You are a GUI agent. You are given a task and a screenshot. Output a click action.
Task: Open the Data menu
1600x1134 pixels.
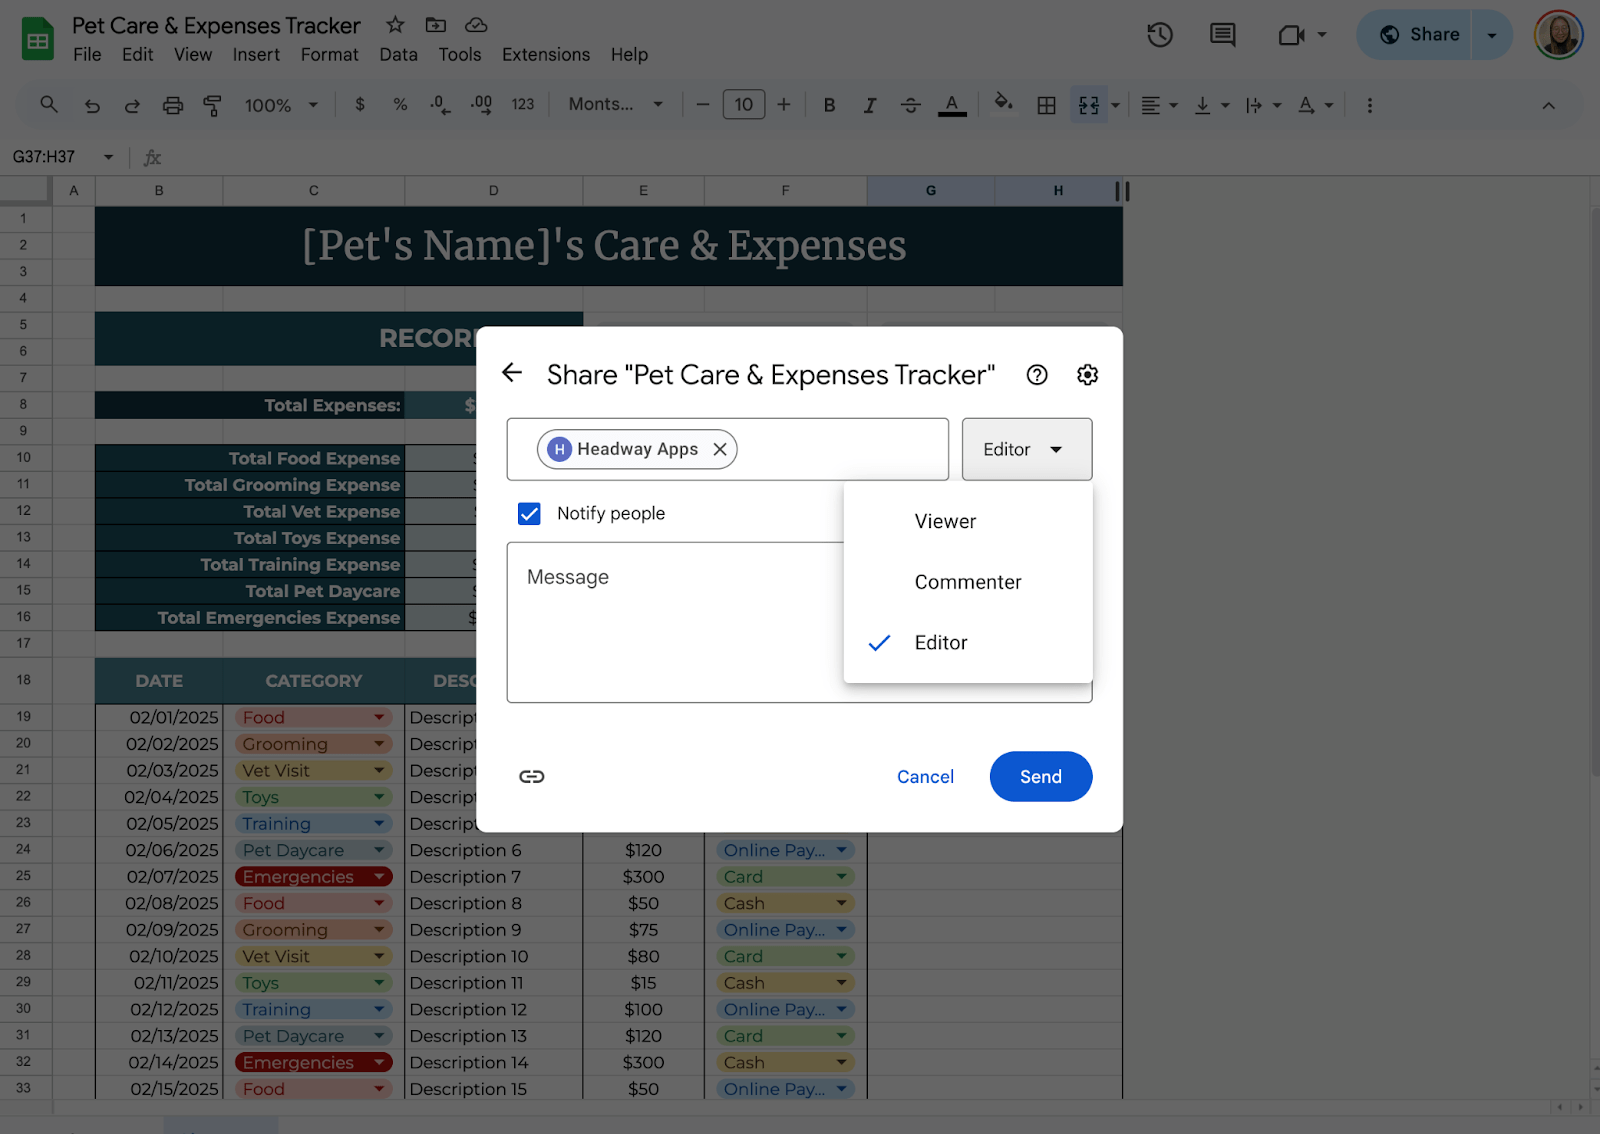[x=398, y=54]
